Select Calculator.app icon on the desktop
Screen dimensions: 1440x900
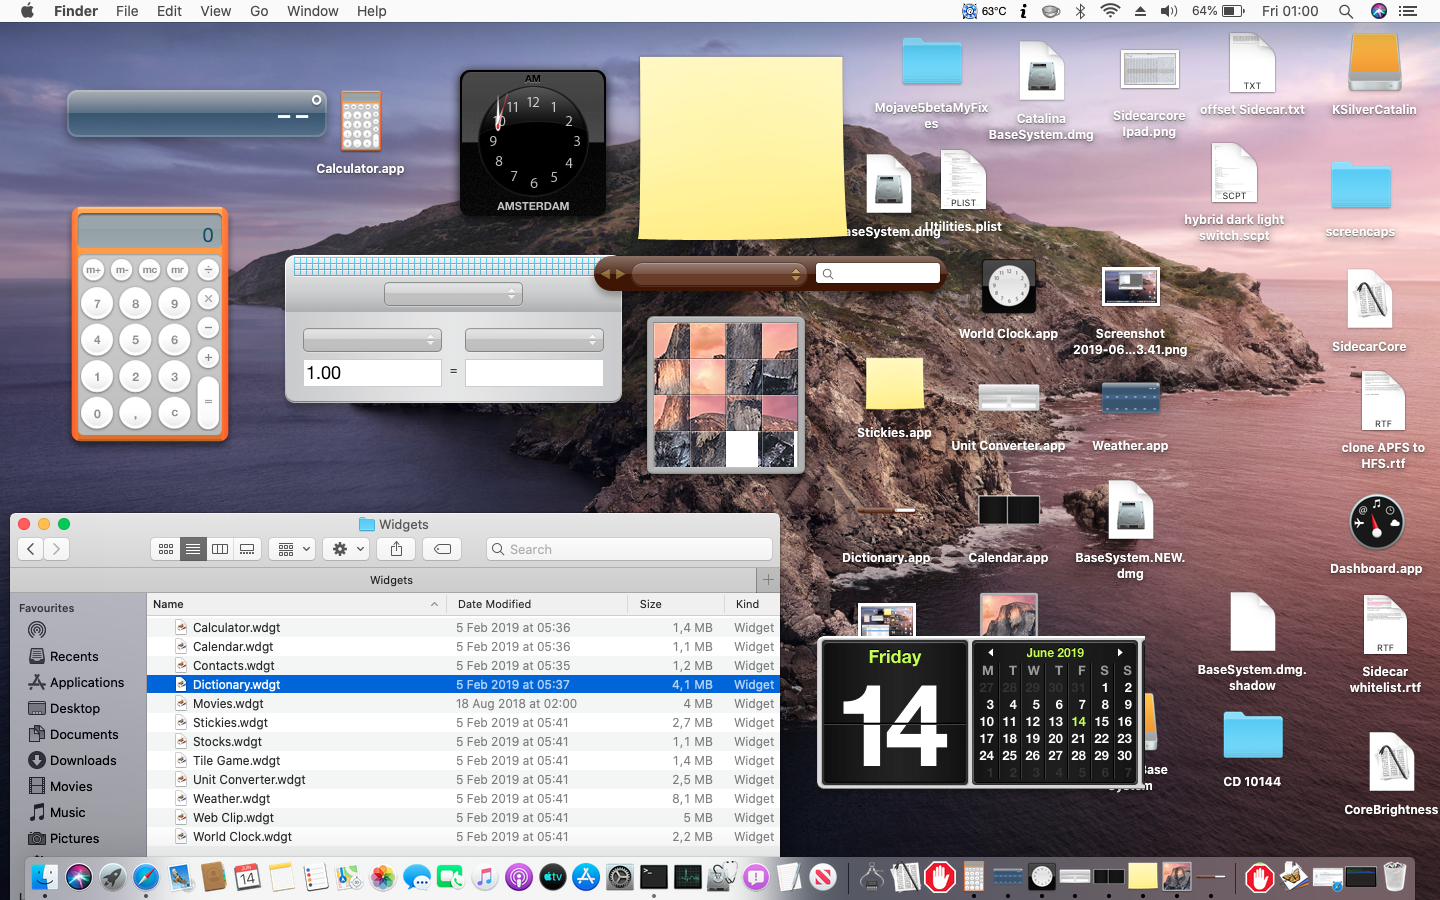point(360,122)
